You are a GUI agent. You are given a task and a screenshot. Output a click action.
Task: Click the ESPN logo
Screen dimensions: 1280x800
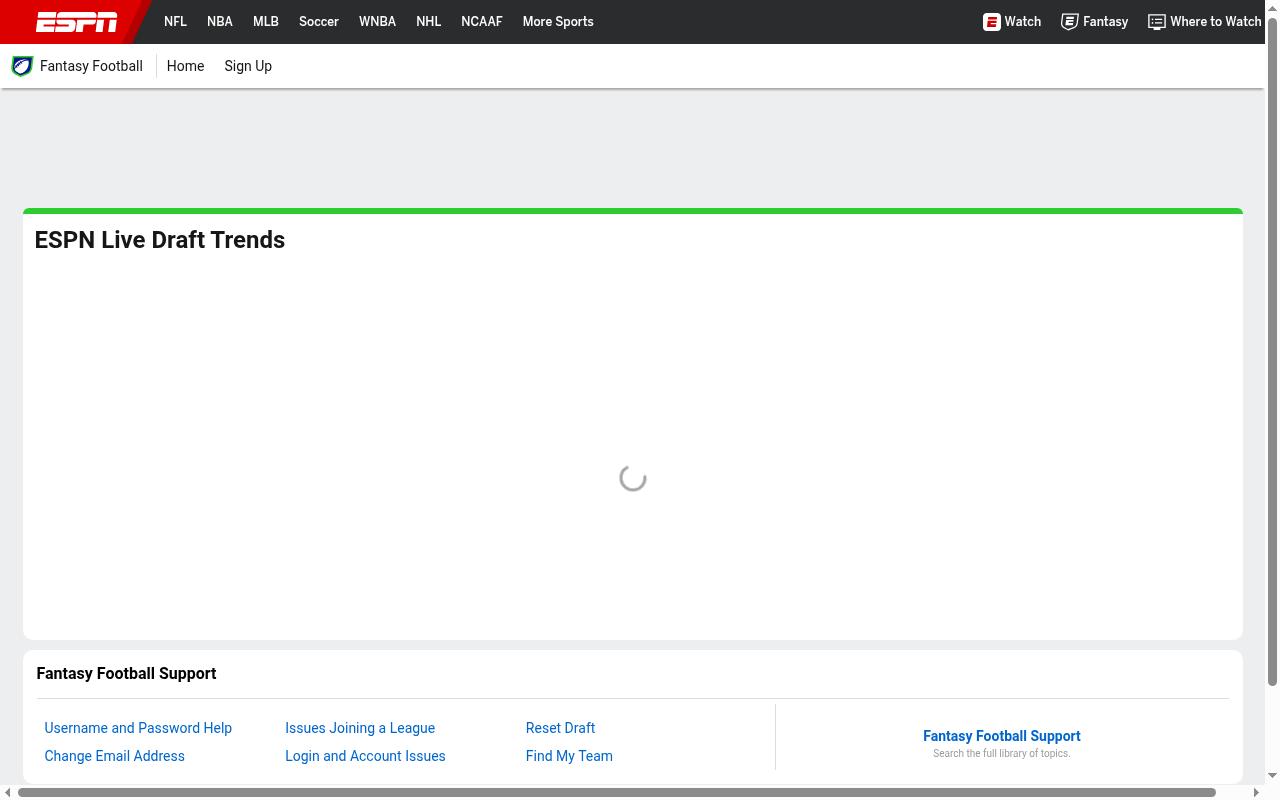(x=77, y=22)
